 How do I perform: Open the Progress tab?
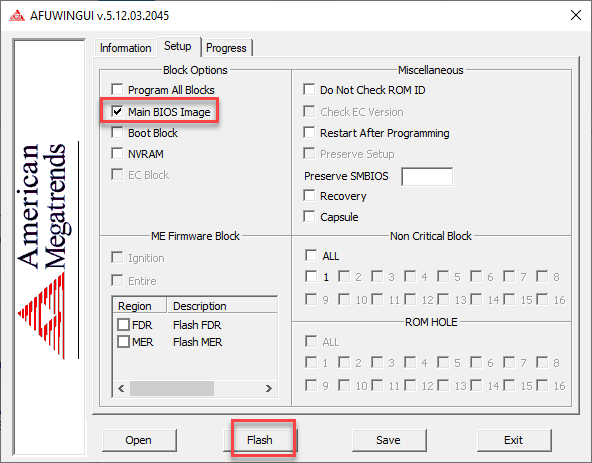tap(226, 48)
